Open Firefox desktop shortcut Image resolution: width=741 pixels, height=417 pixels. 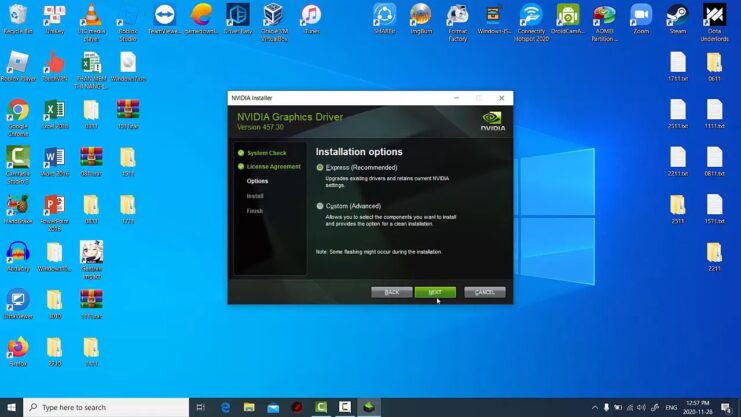point(18,352)
